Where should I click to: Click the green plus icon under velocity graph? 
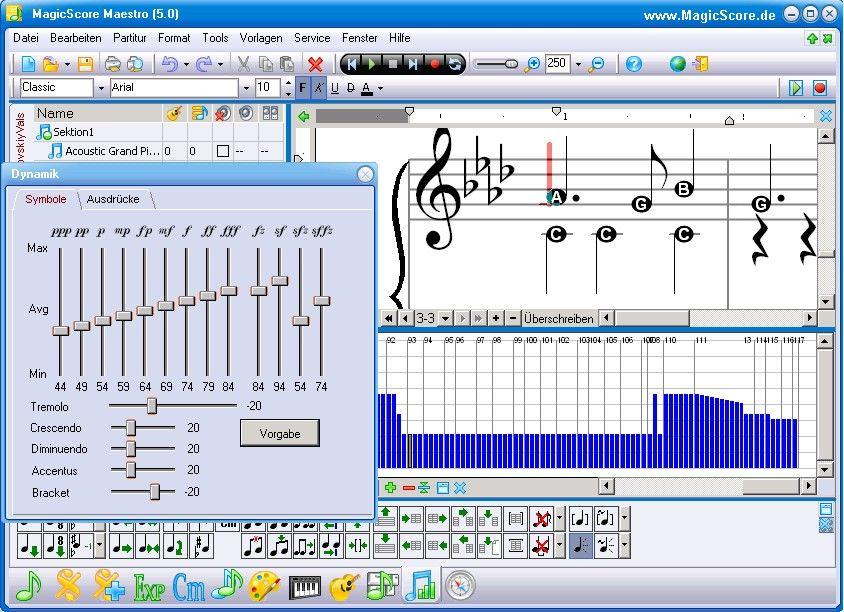pos(390,488)
